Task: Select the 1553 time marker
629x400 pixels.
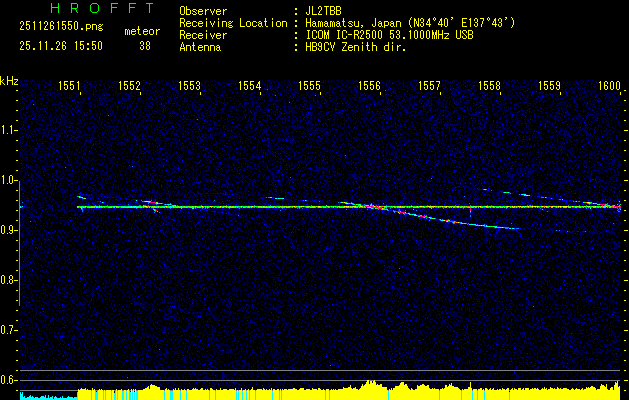Action: tap(189, 87)
